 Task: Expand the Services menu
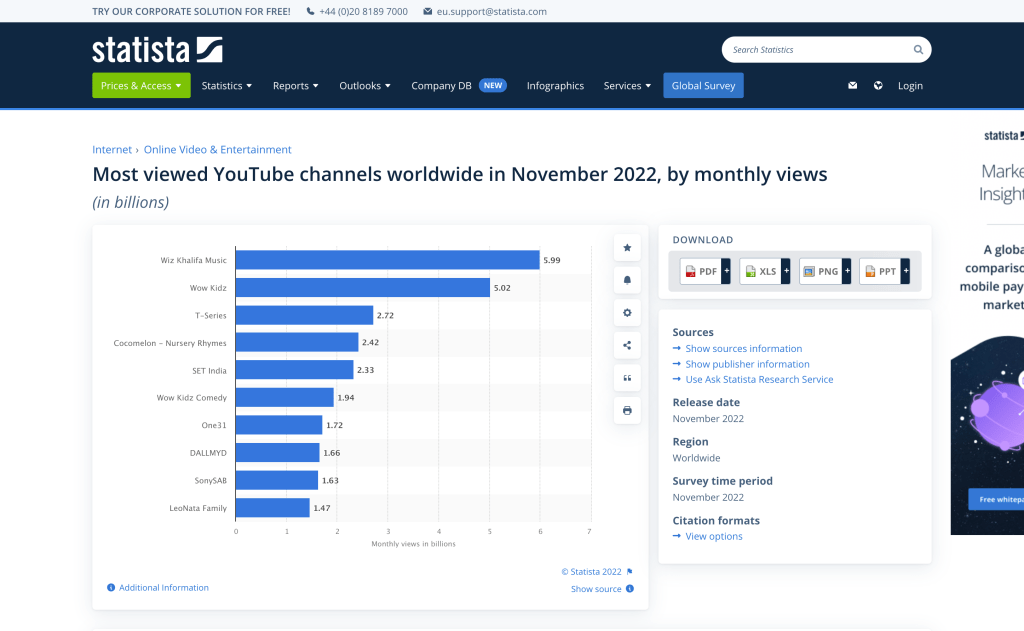click(x=628, y=86)
